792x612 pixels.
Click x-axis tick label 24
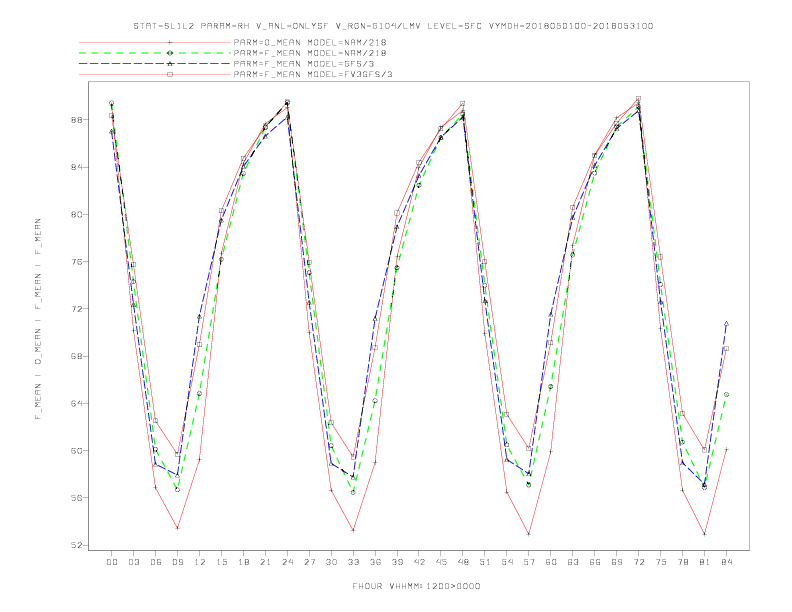click(287, 562)
